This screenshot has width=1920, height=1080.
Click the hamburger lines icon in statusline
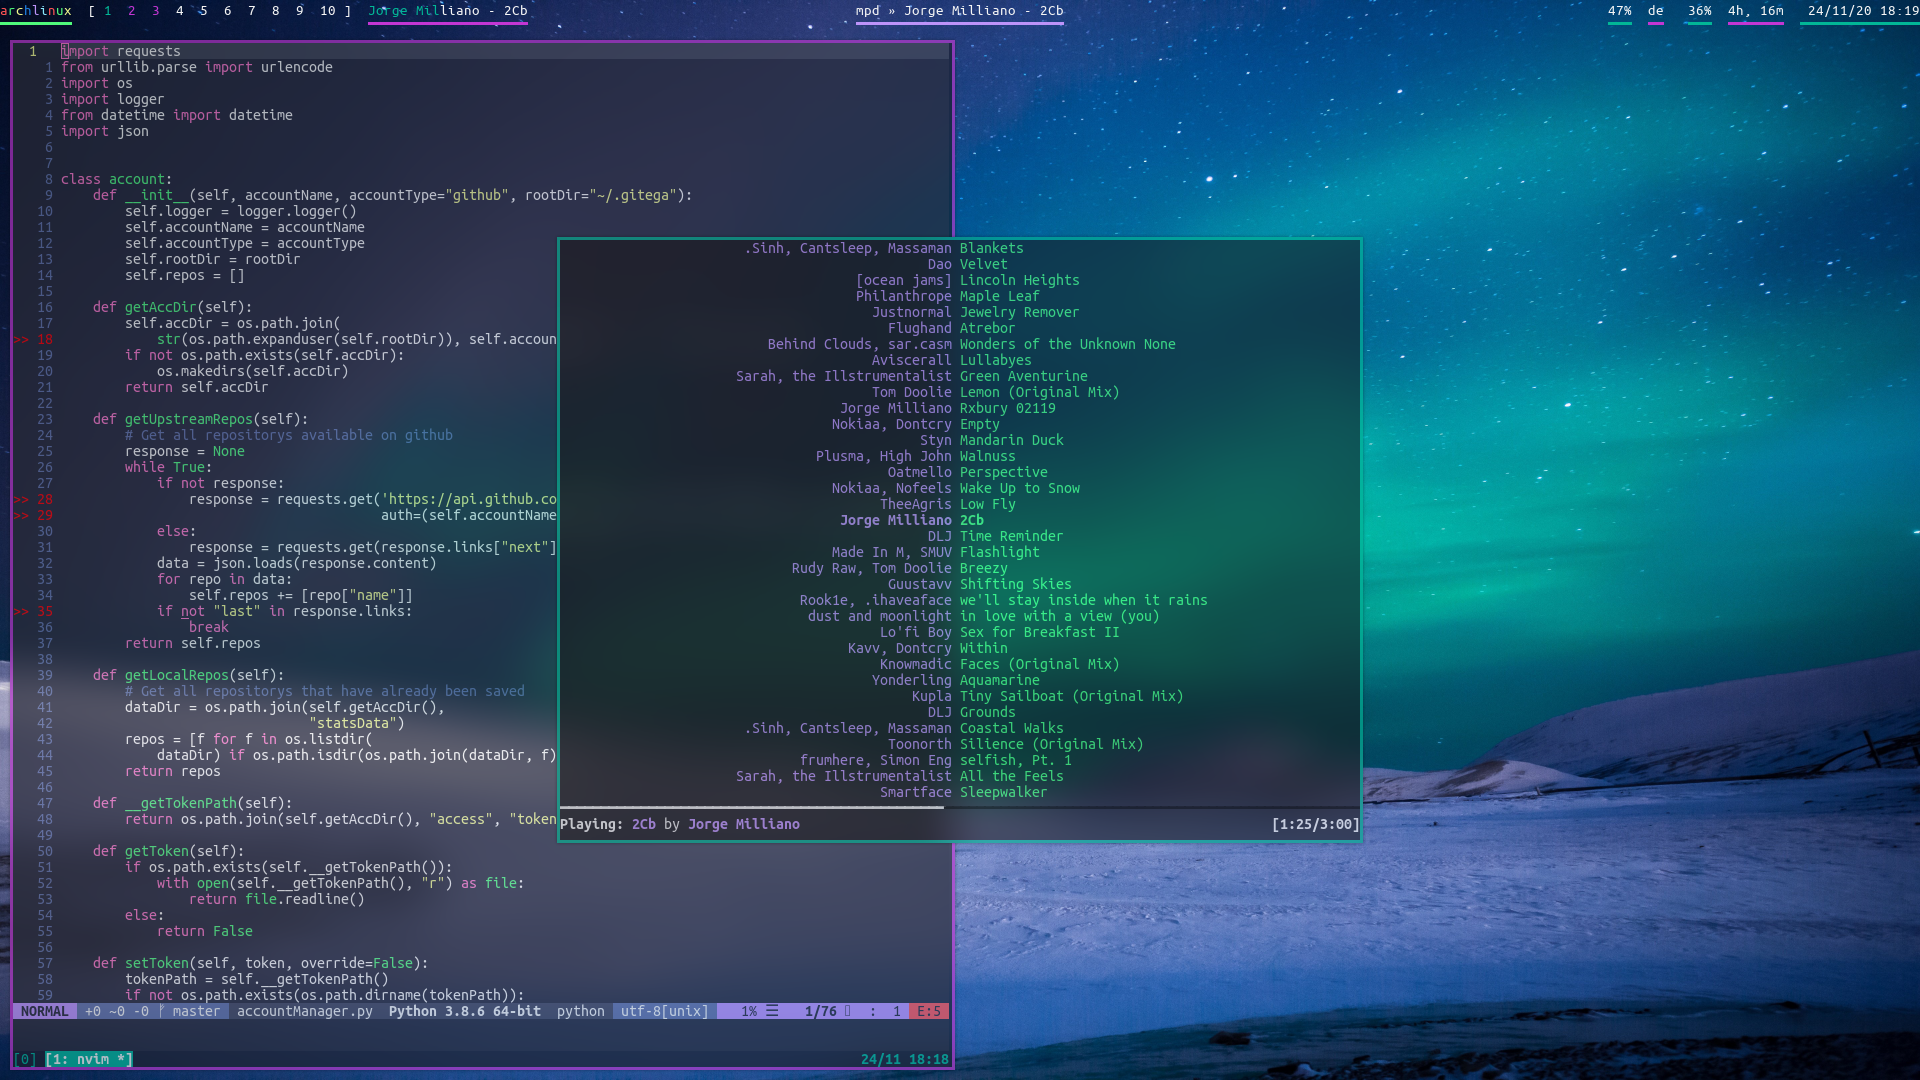772,1011
